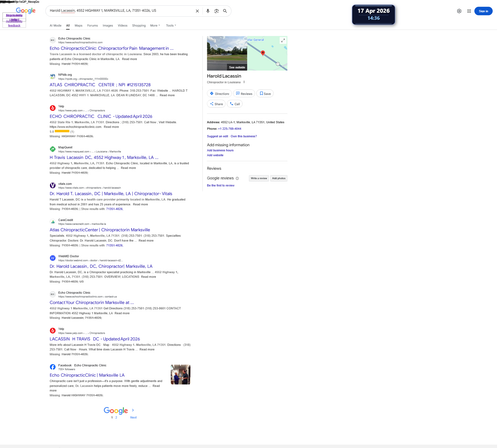Click Add website link
The width and height of the screenshot is (500, 448).
coord(215,155)
